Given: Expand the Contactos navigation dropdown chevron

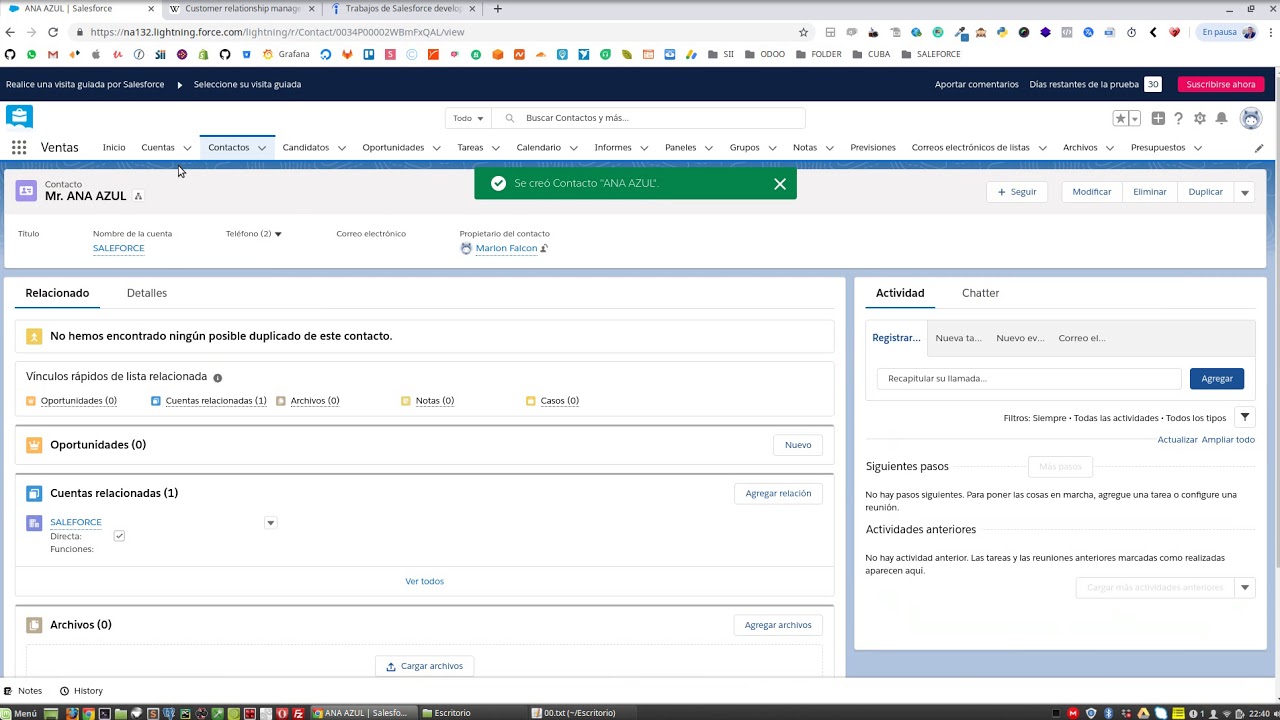Looking at the screenshot, I should [x=262, y=148].
